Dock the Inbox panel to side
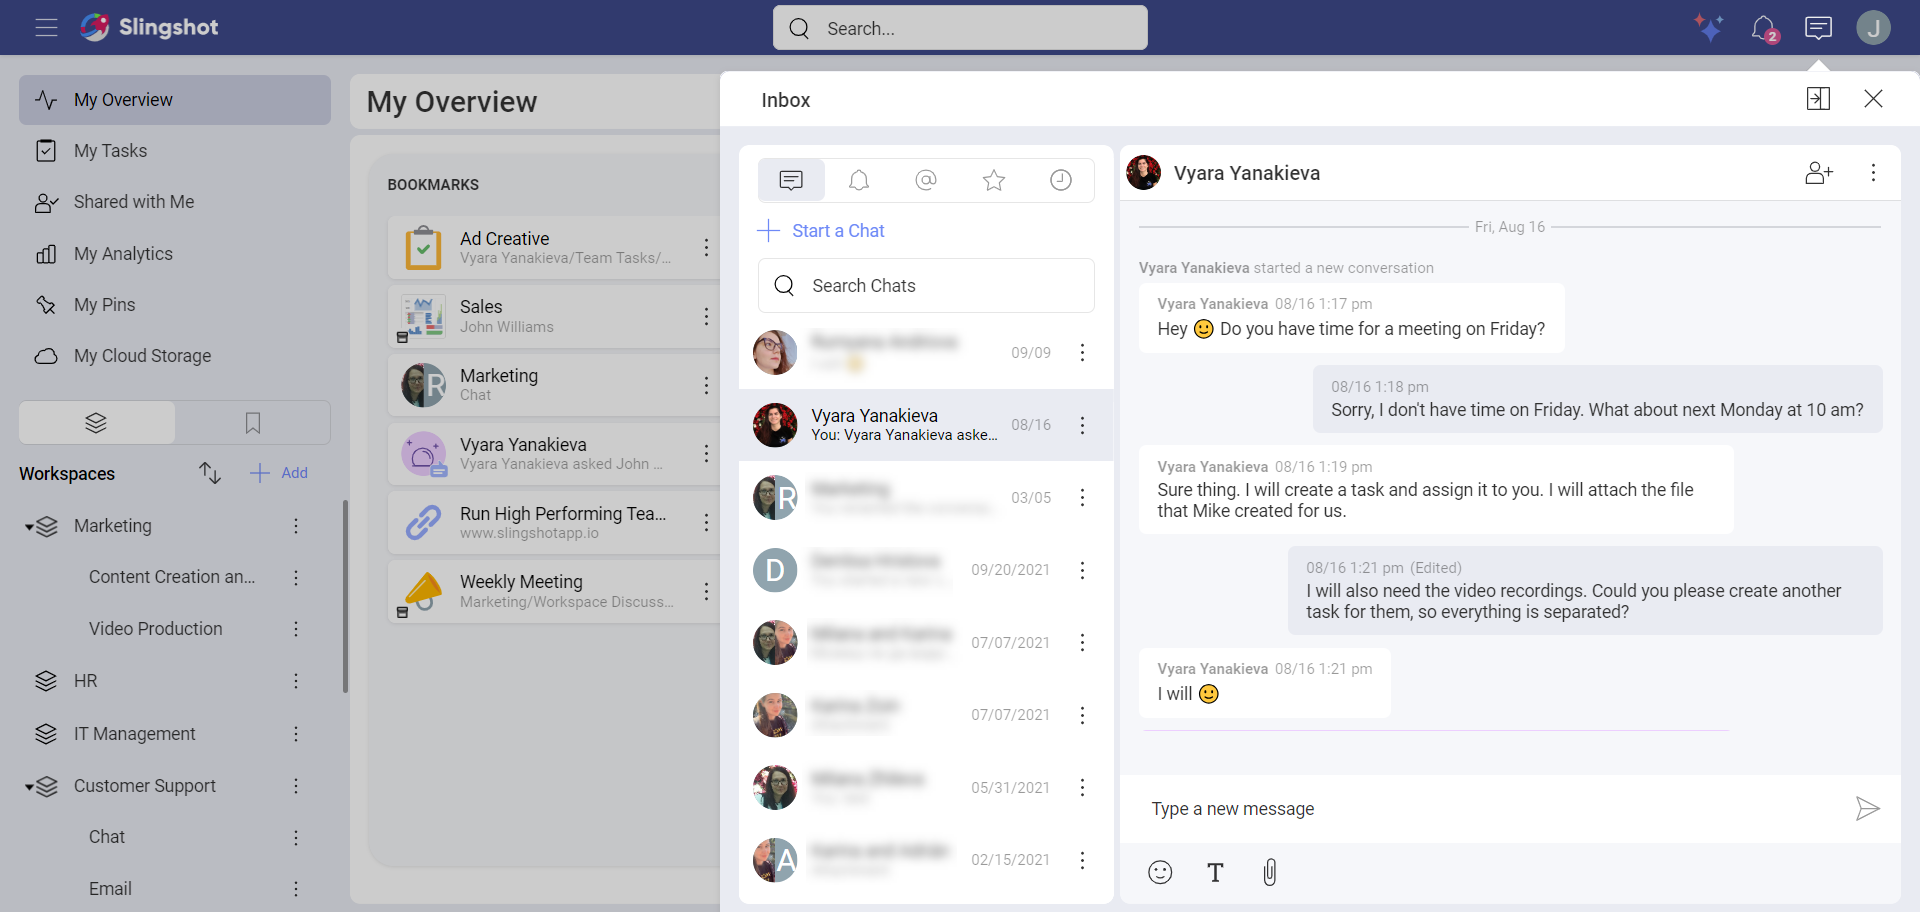 tap(1818, 98)
